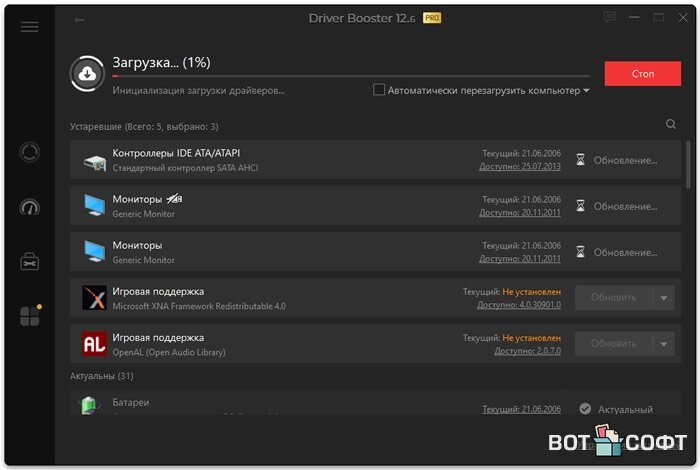Search drivers with magnifier icon
Viewport: 700px width, 470px height.
point(671,124)
